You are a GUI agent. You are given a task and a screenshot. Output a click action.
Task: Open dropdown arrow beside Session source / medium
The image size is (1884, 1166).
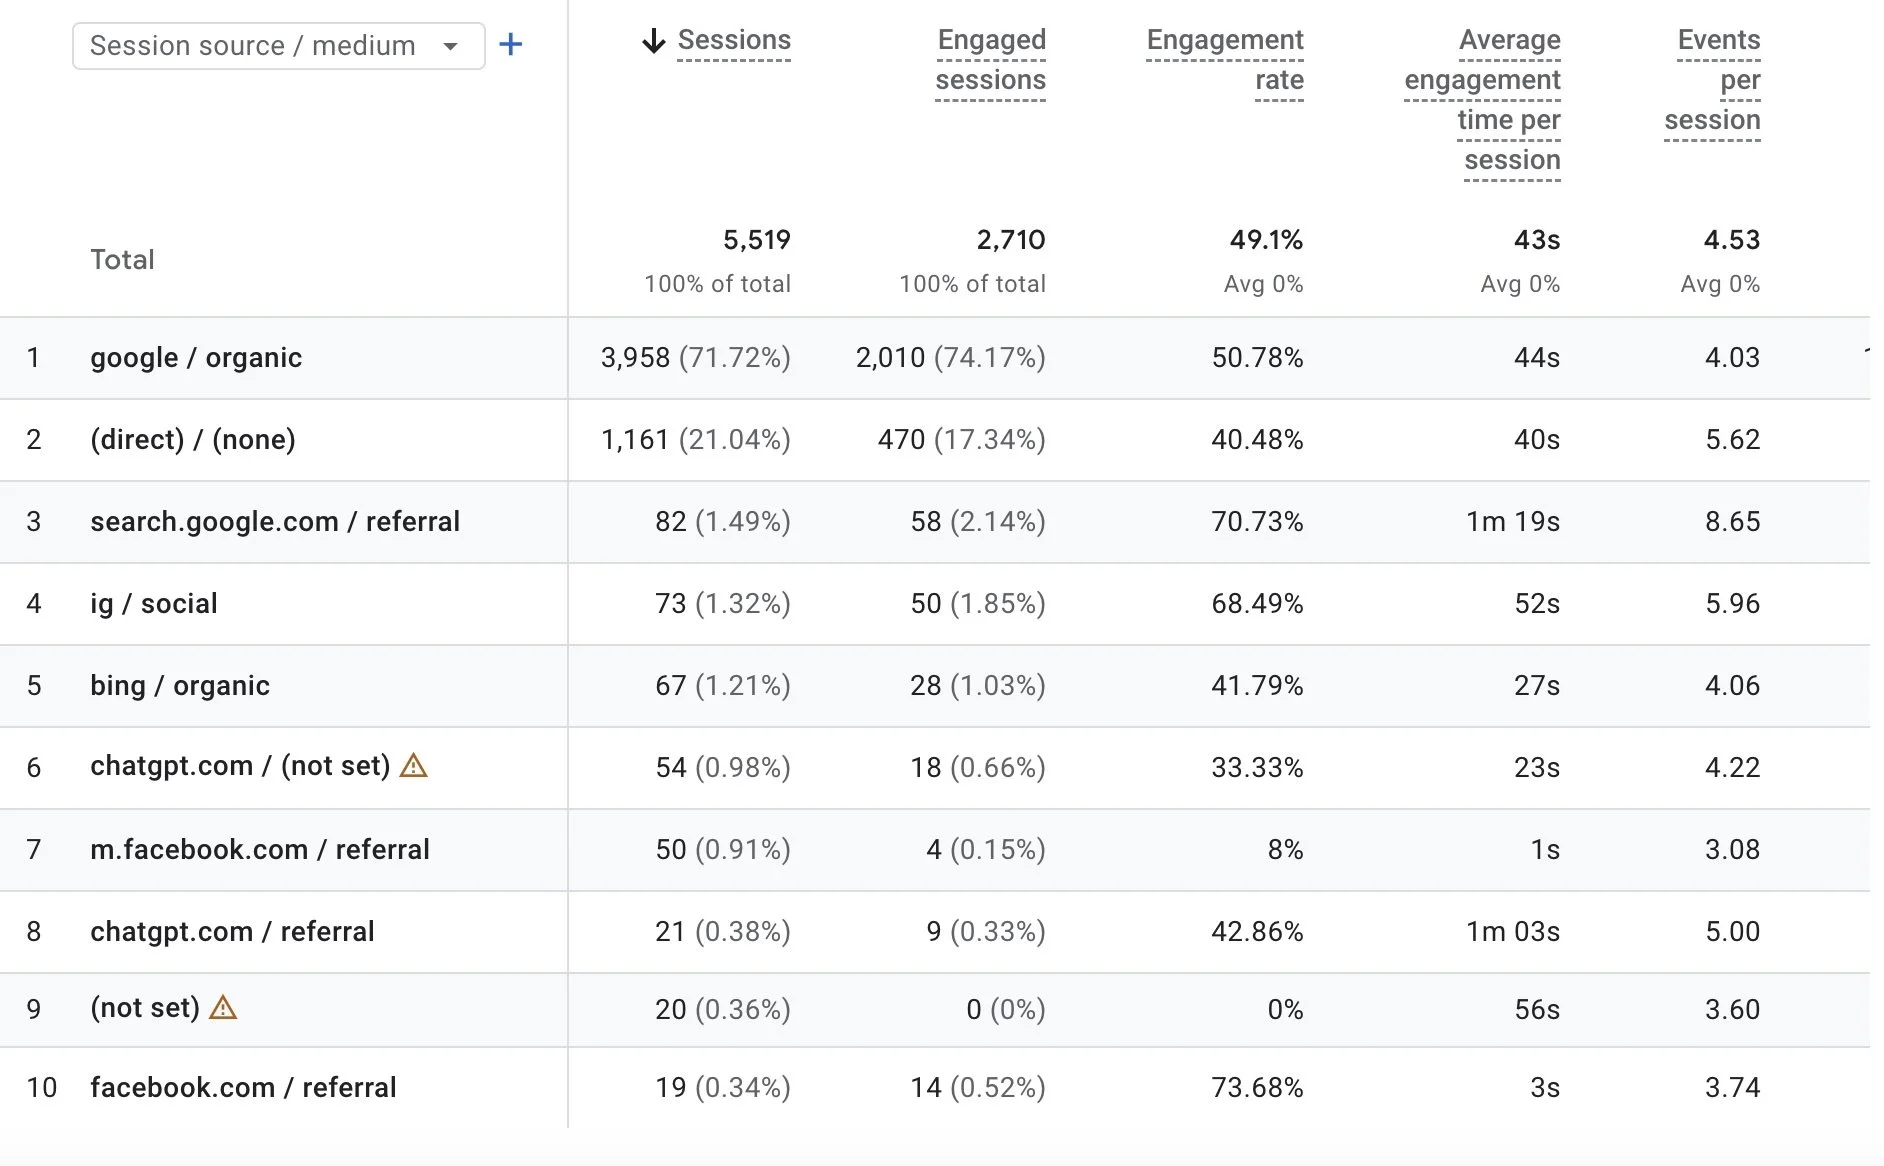click(451, 45)
